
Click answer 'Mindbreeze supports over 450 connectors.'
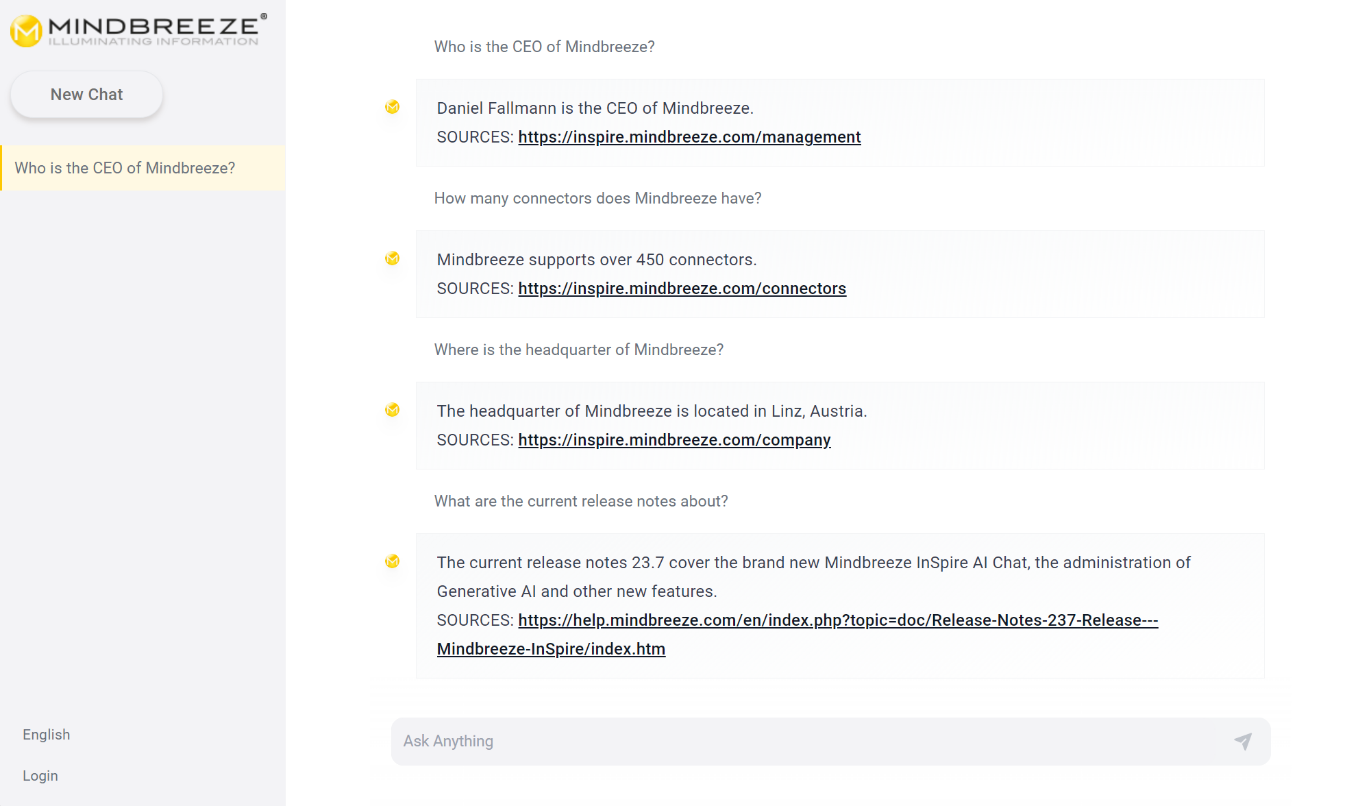coord(597,260)
